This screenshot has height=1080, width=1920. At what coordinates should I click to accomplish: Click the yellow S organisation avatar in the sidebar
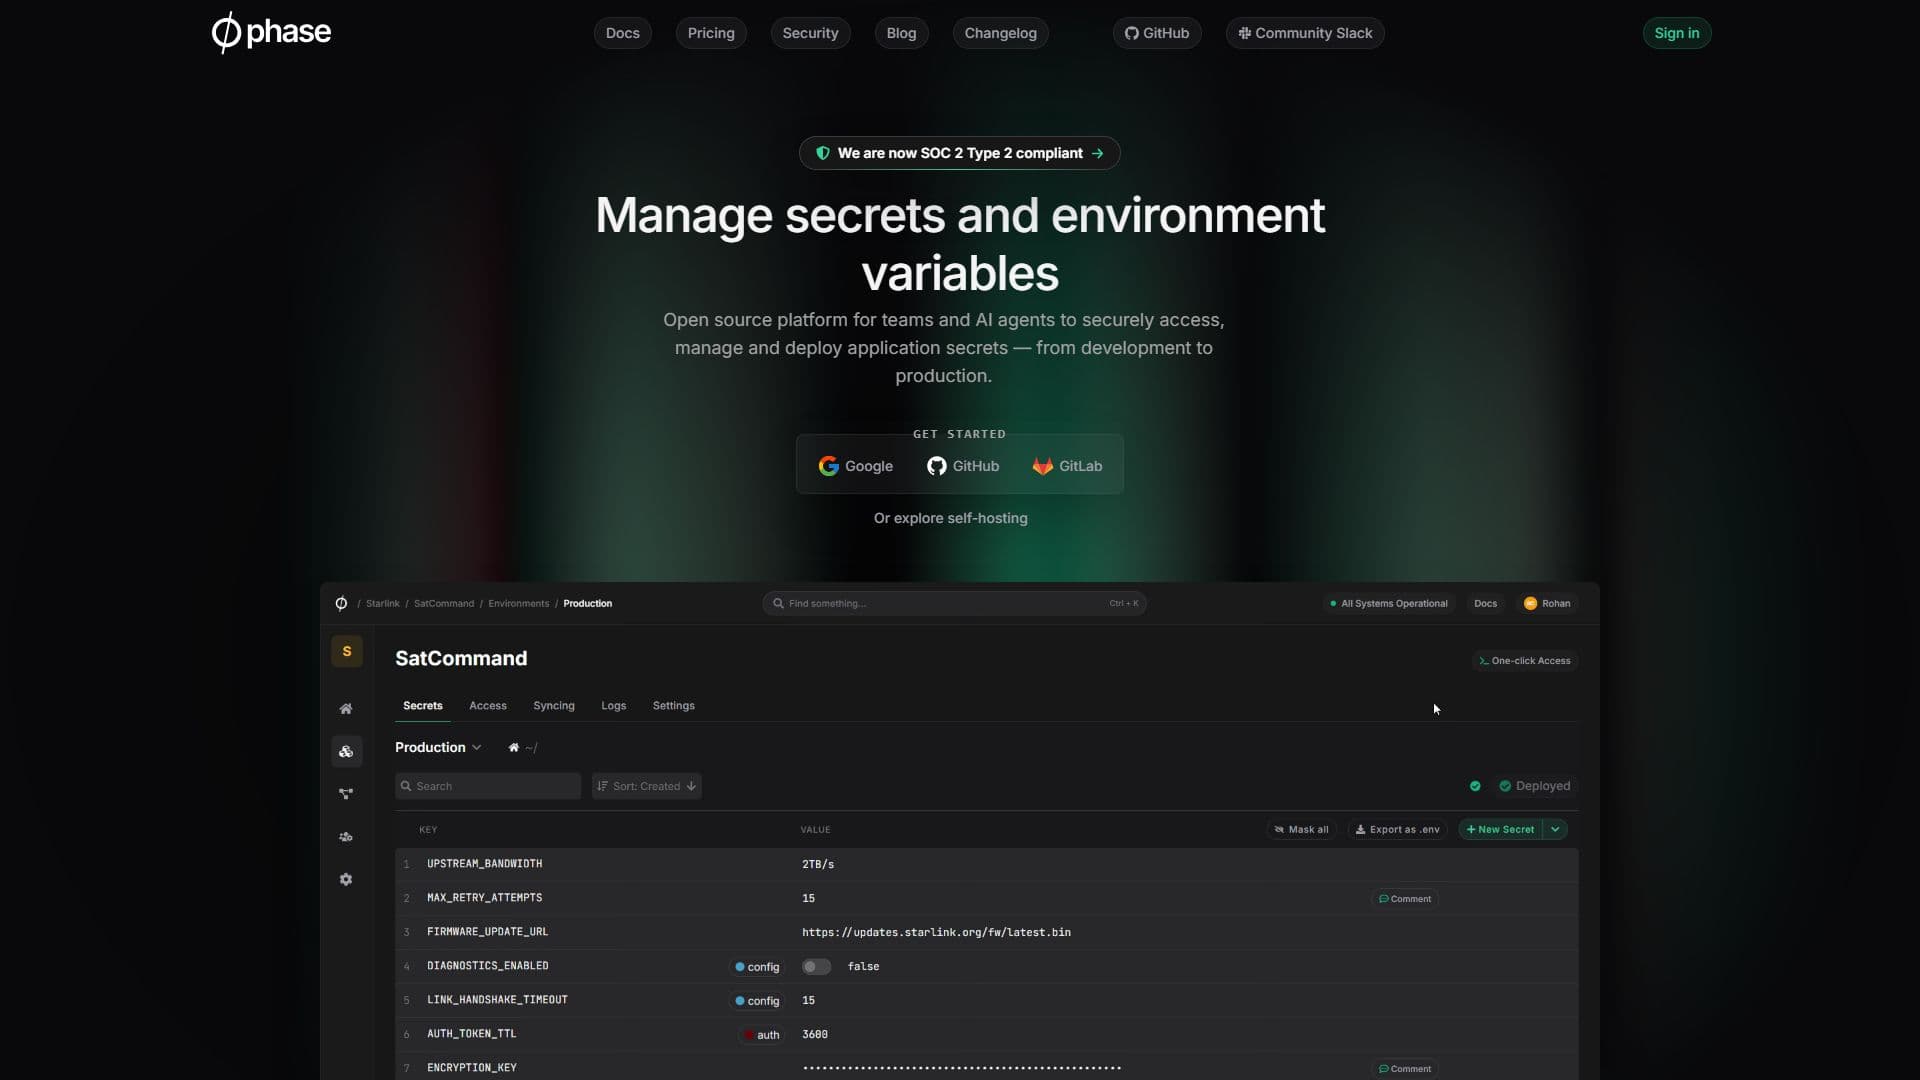point(347,651)
